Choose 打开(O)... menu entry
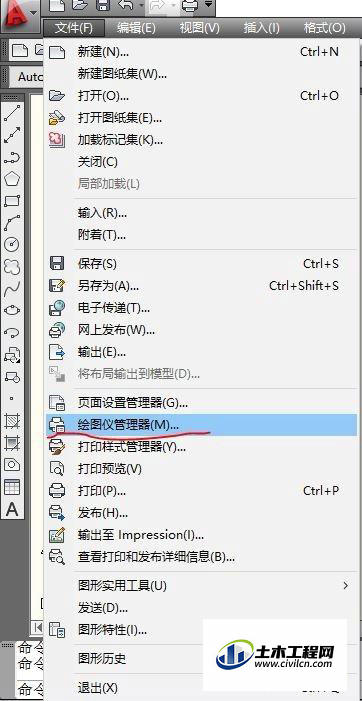This screenshot has width=362, height=701. pos(202,96)
